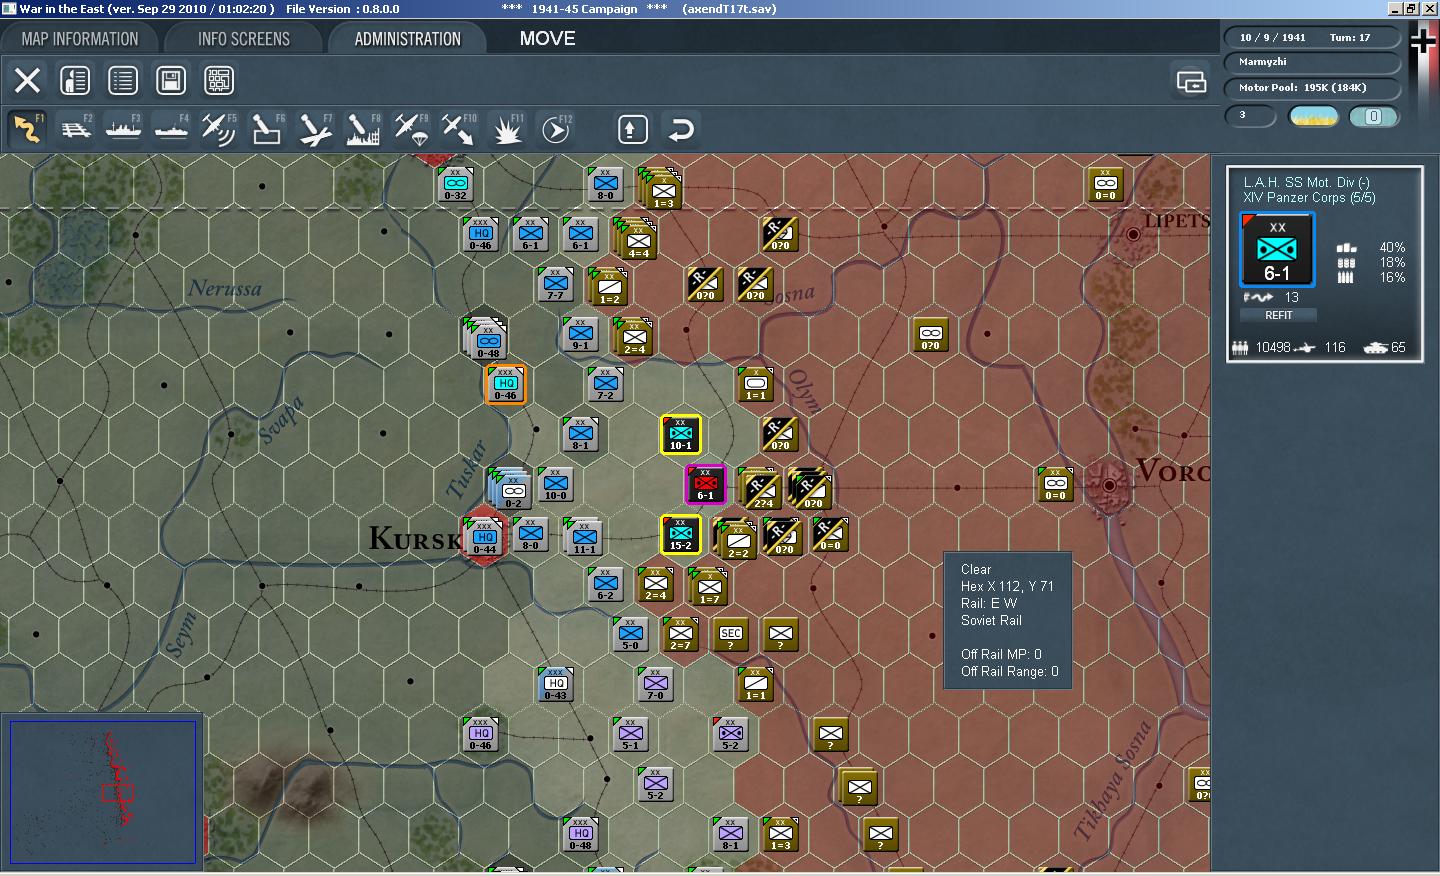This screenshot has width=1440, height=876.
Task: Select the purple 5-1 unit counter
Action: tap(631, 735)
